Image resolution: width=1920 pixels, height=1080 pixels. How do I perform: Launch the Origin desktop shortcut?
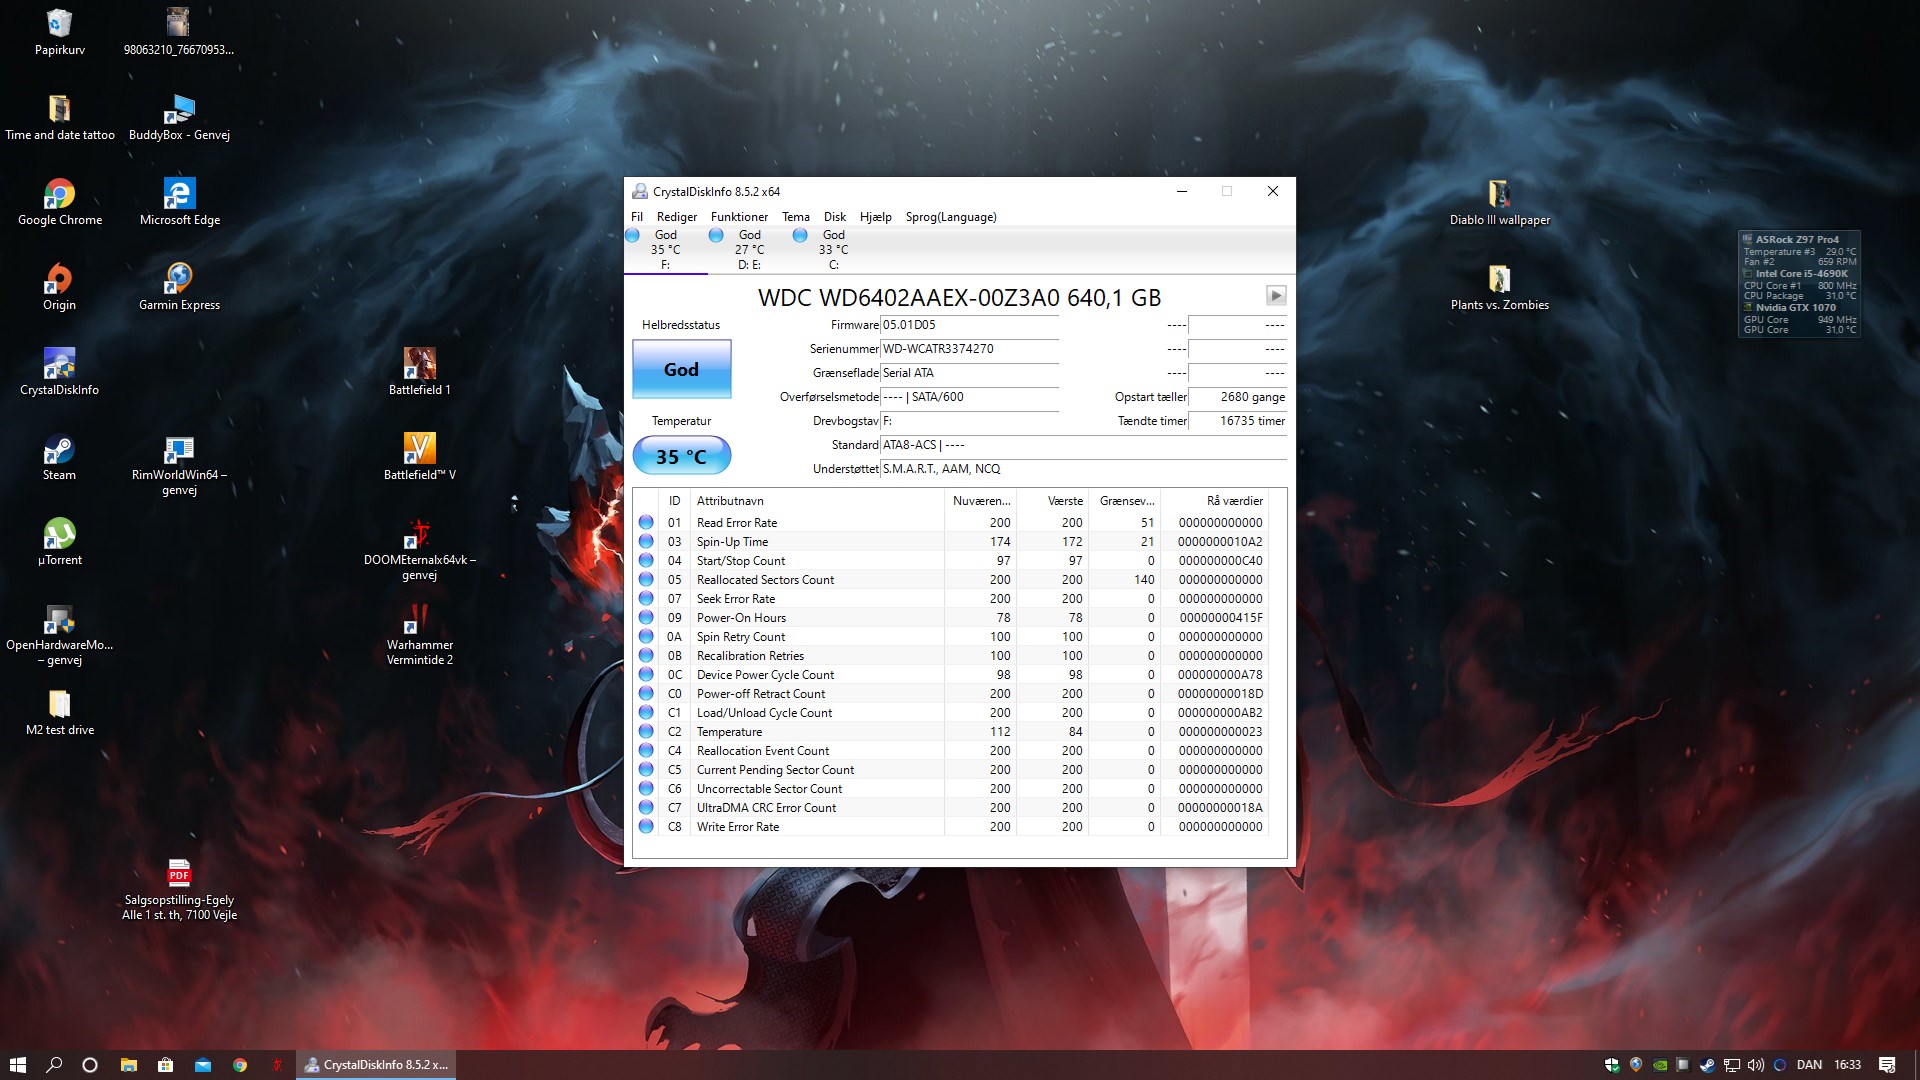click(x=59, y=287)
